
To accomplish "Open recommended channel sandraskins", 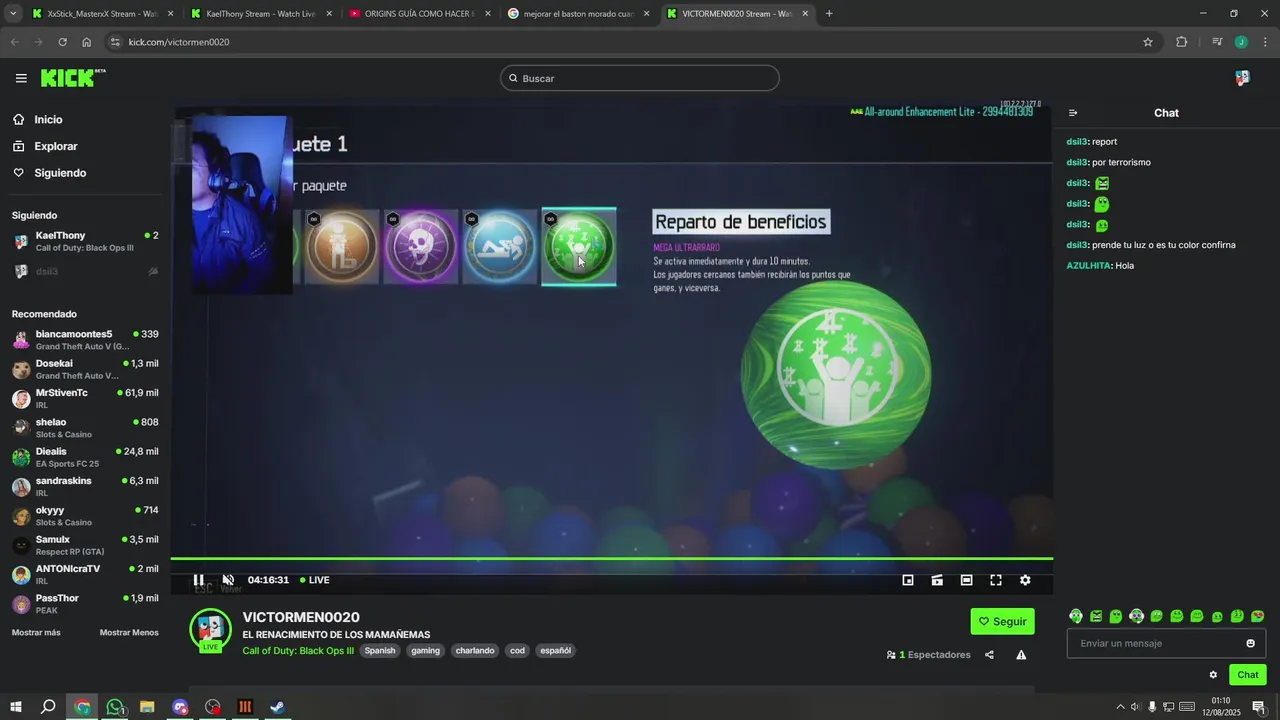I will tap(85, 487).
